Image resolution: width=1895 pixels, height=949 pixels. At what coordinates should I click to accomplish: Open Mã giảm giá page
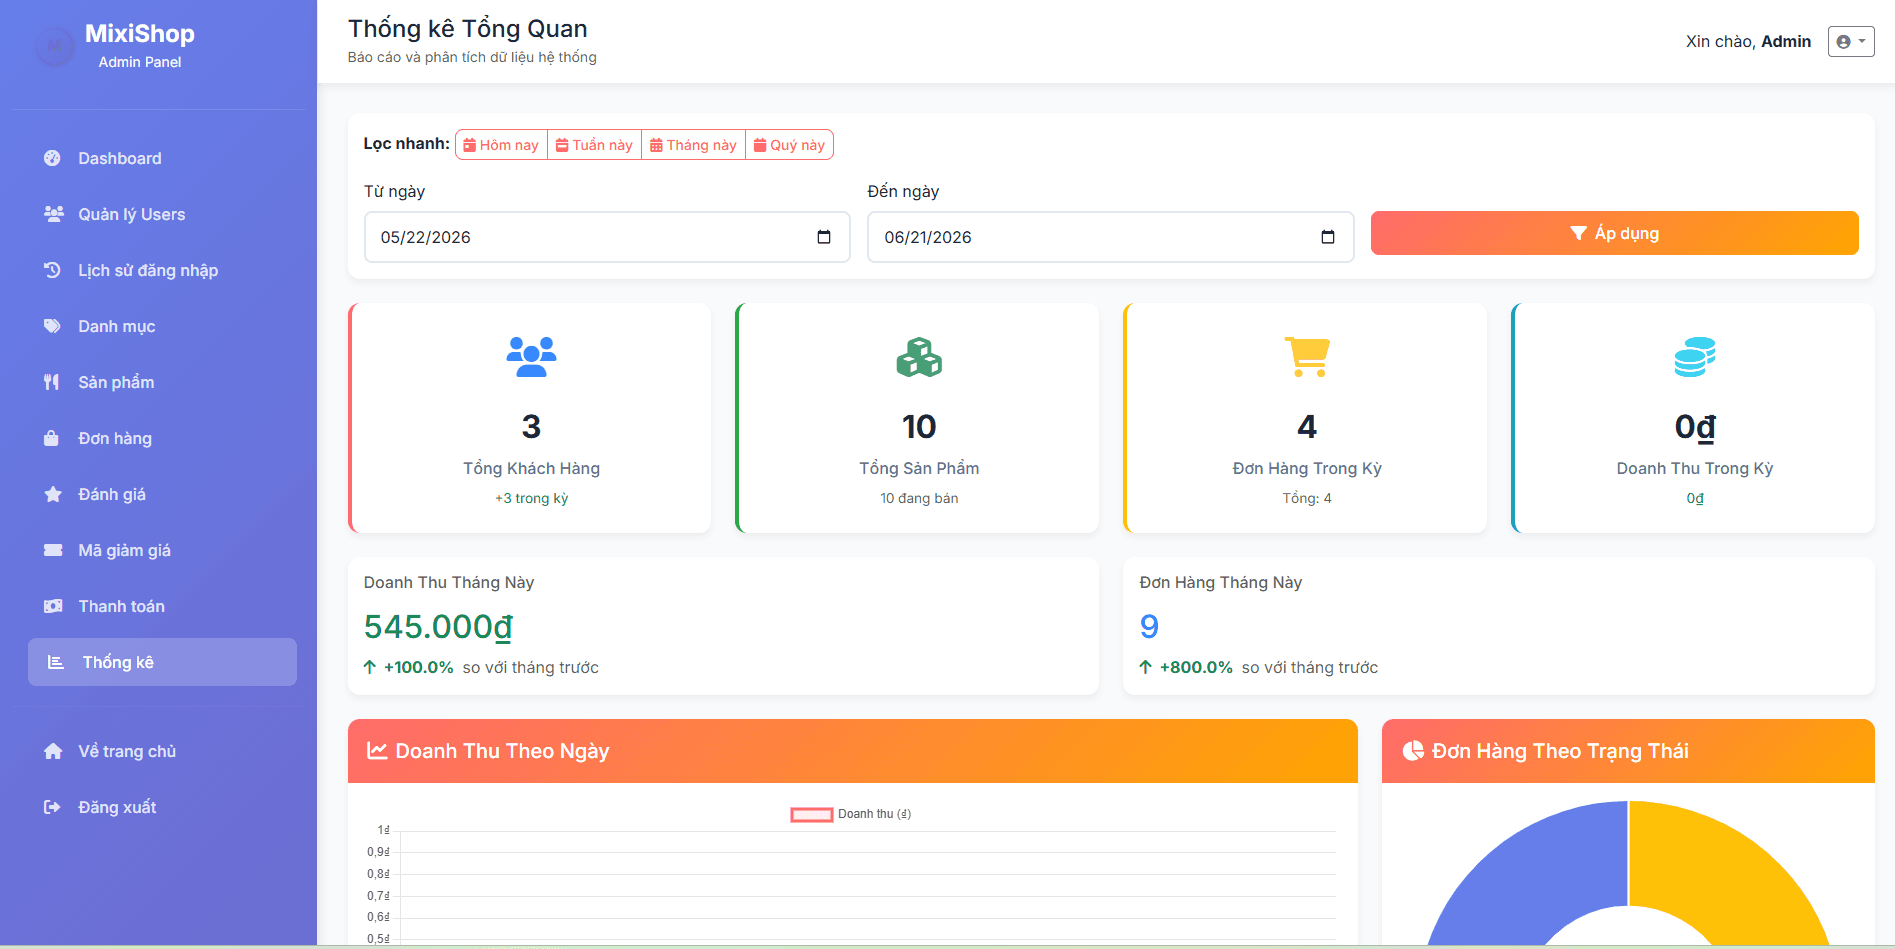point(162,550)
